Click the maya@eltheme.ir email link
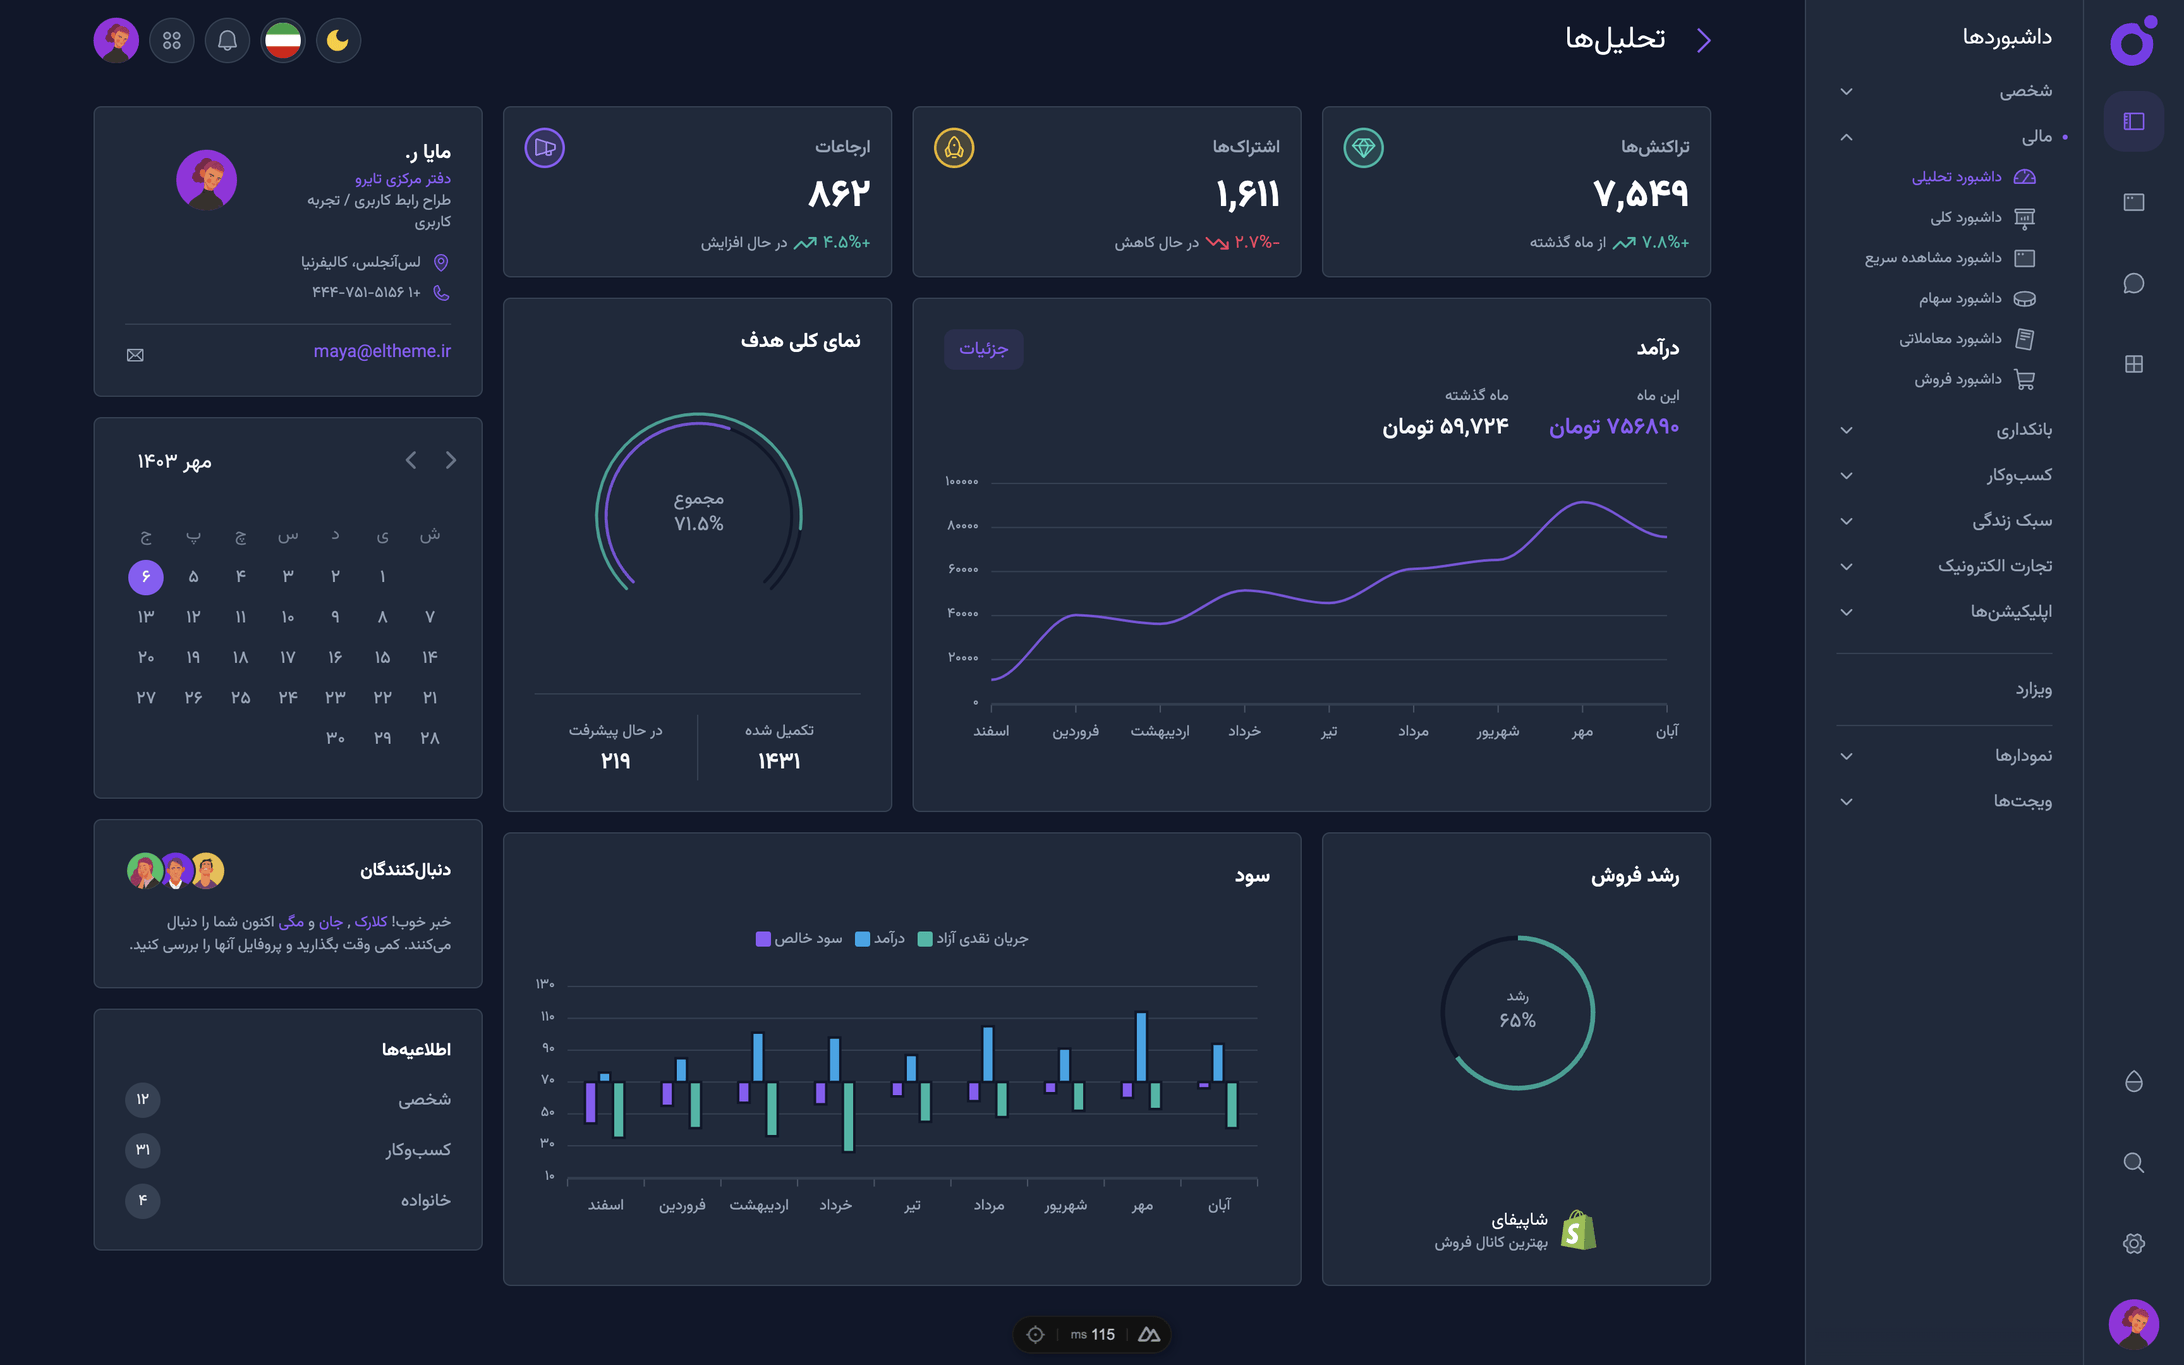The height and width of the screenshot is (1365, 2184). pyautogui.click(x=382, y=351)
